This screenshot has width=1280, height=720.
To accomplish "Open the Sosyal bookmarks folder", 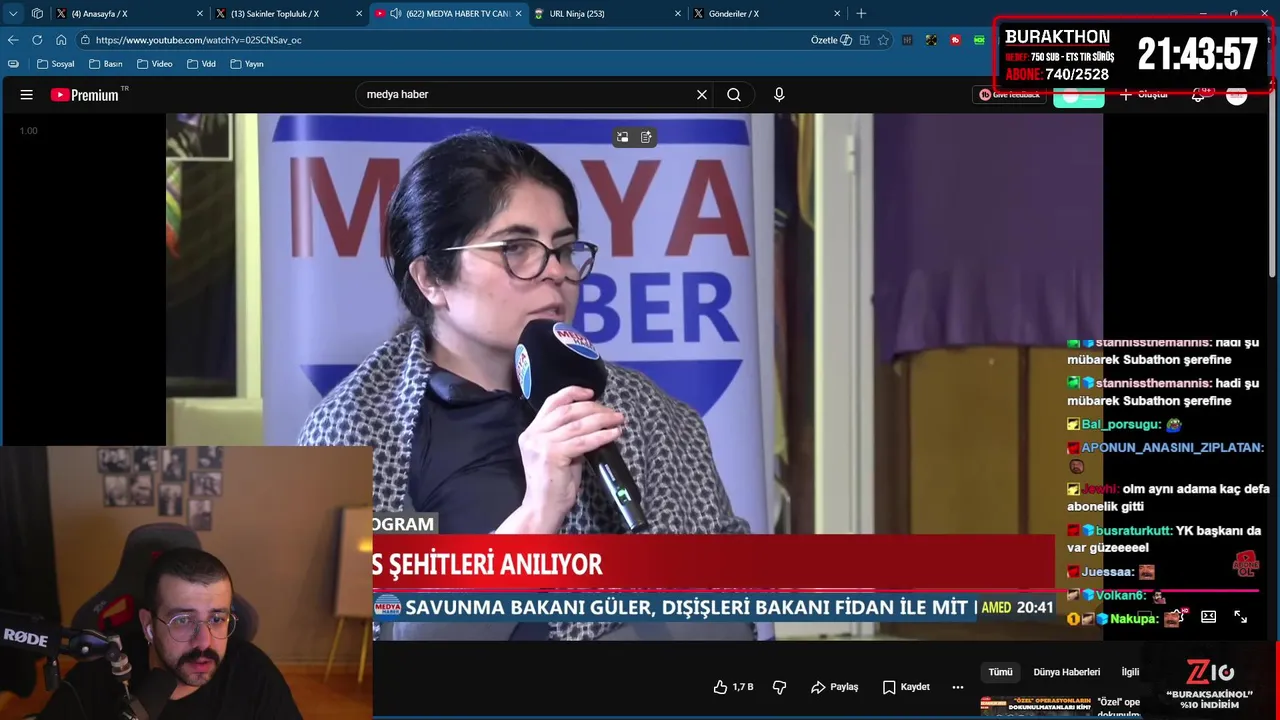I will point(55,64).
